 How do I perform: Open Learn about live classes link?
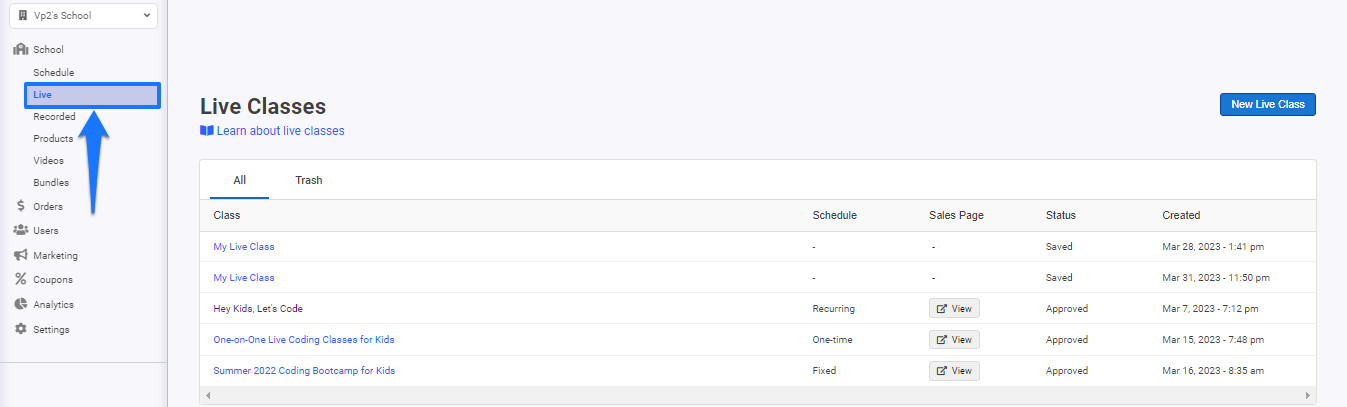[280, 131]
